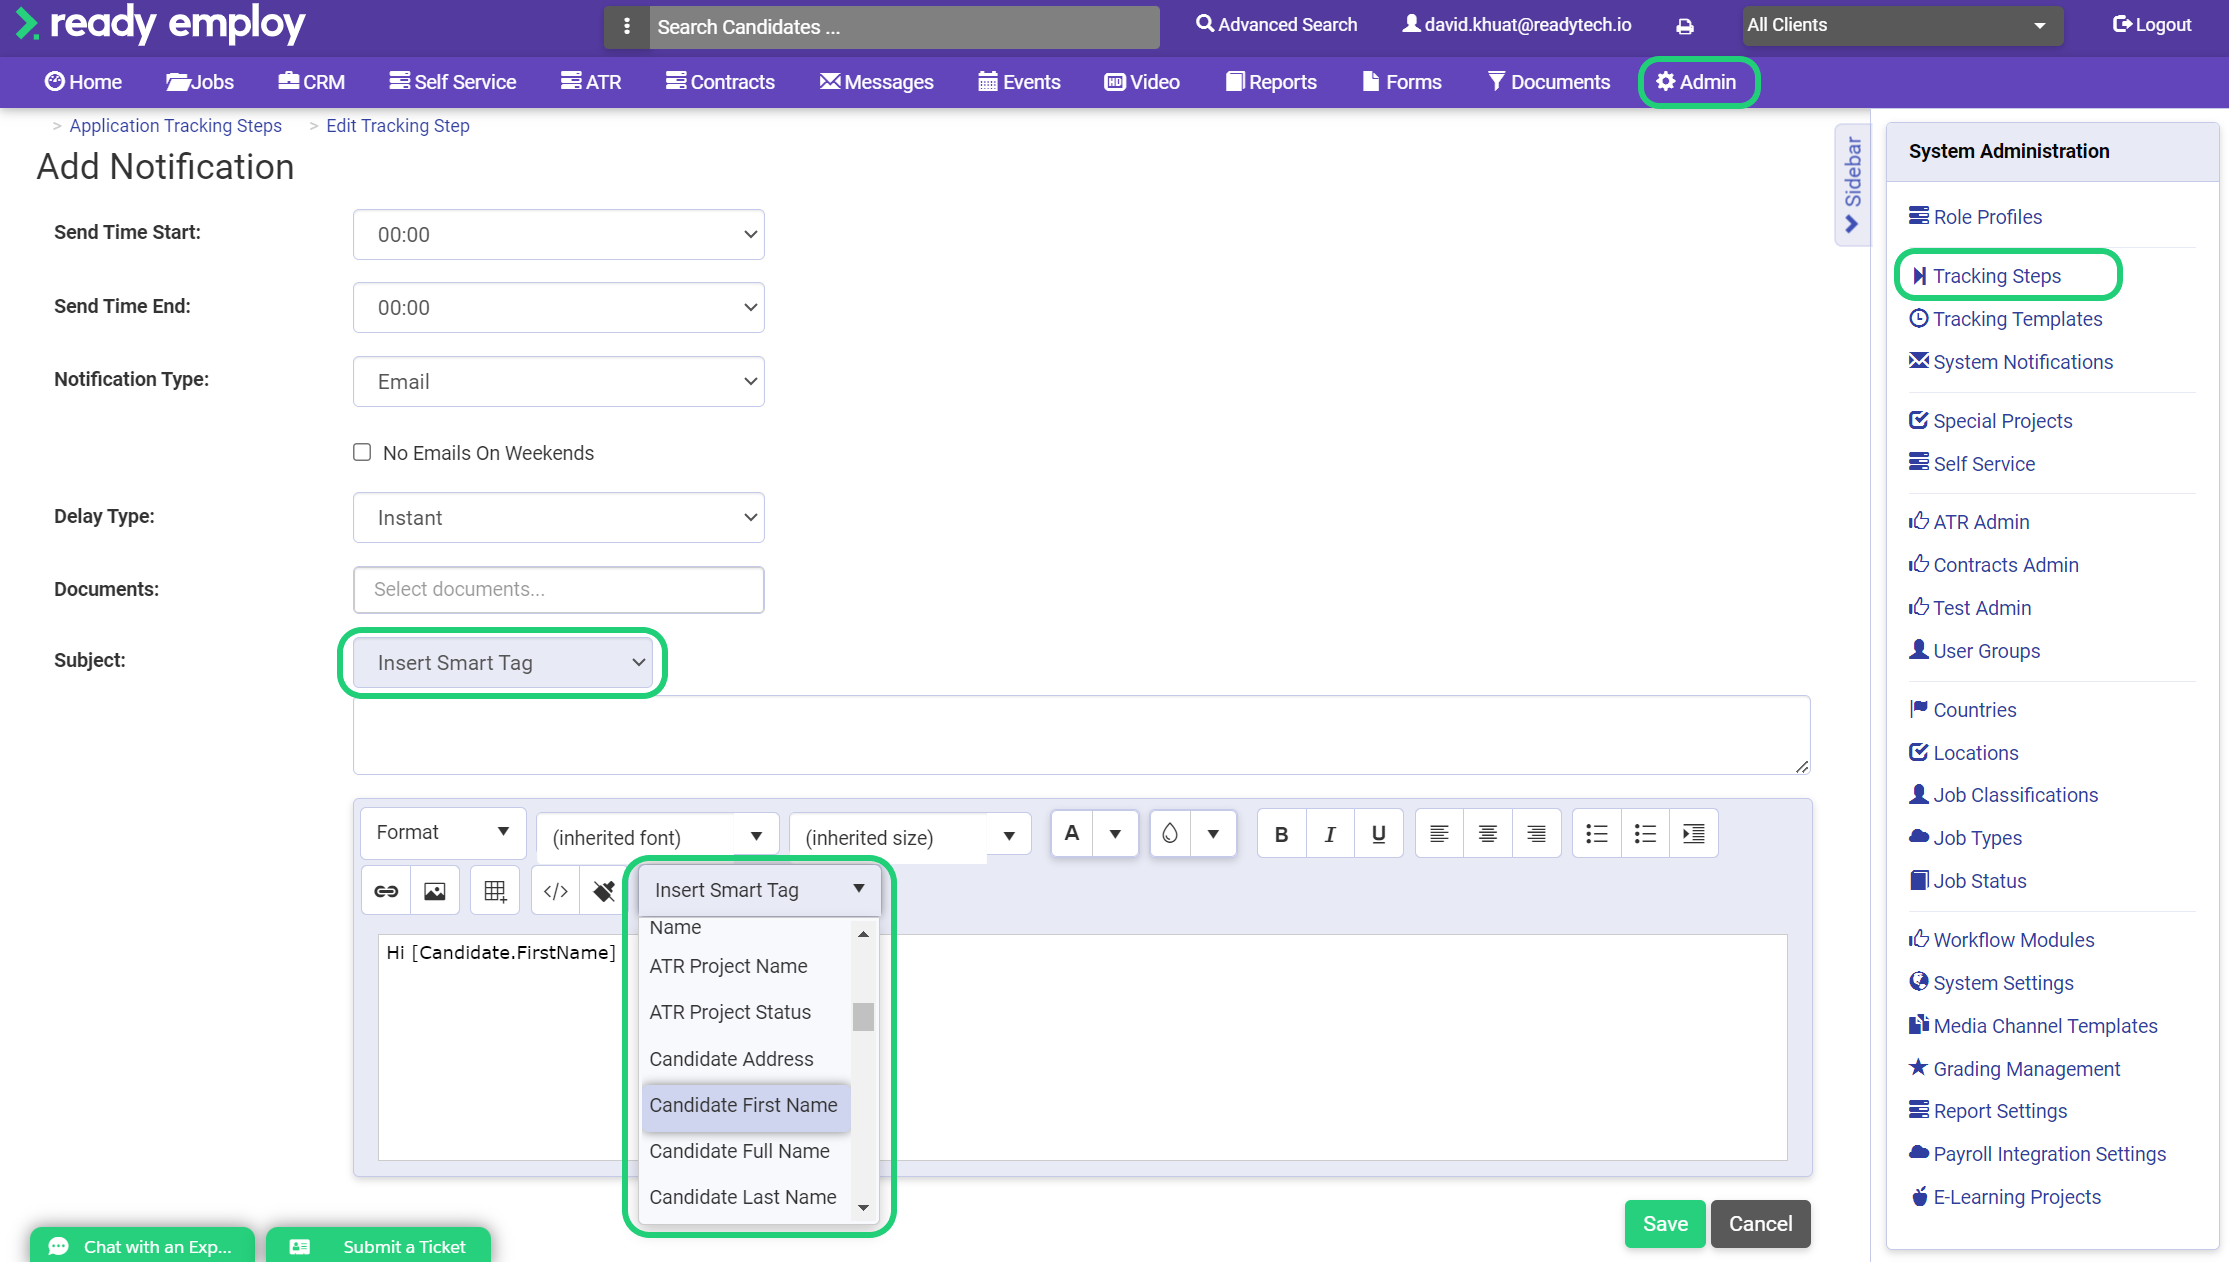Insert table into email body

point(495,891)
